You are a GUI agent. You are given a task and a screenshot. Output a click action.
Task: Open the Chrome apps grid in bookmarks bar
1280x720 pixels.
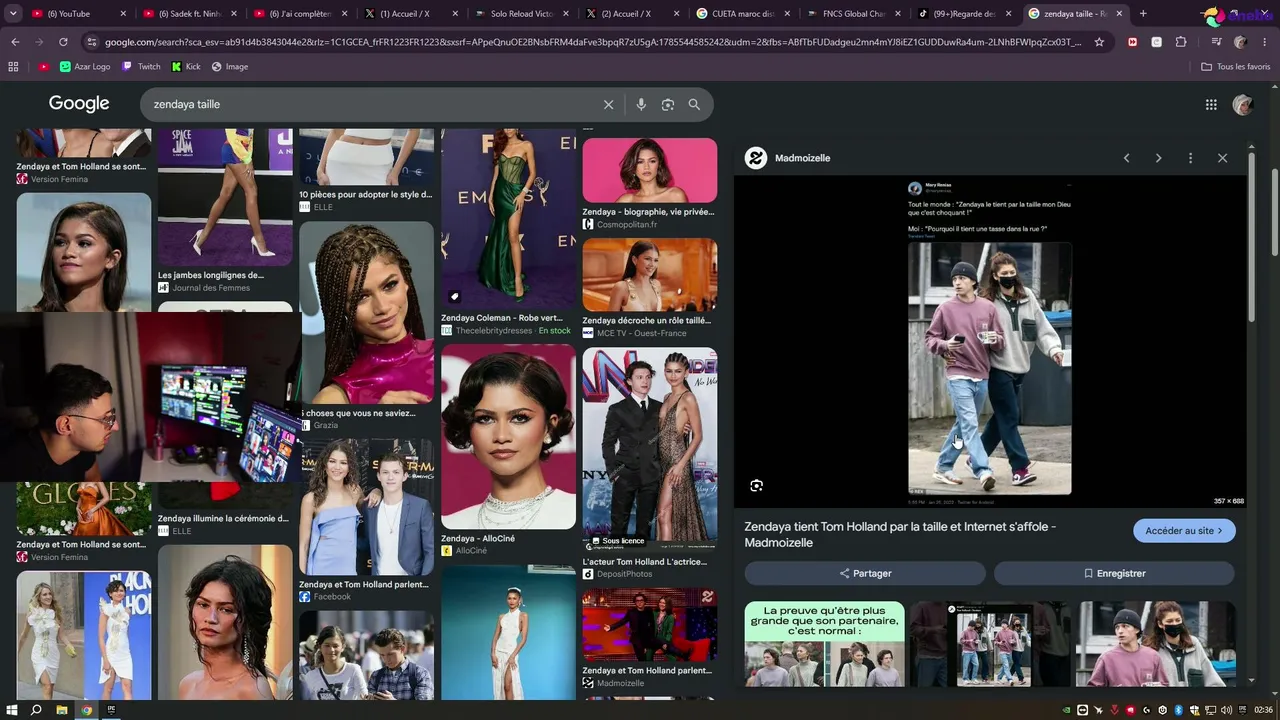pyautogui.click(x=13, y=66)
